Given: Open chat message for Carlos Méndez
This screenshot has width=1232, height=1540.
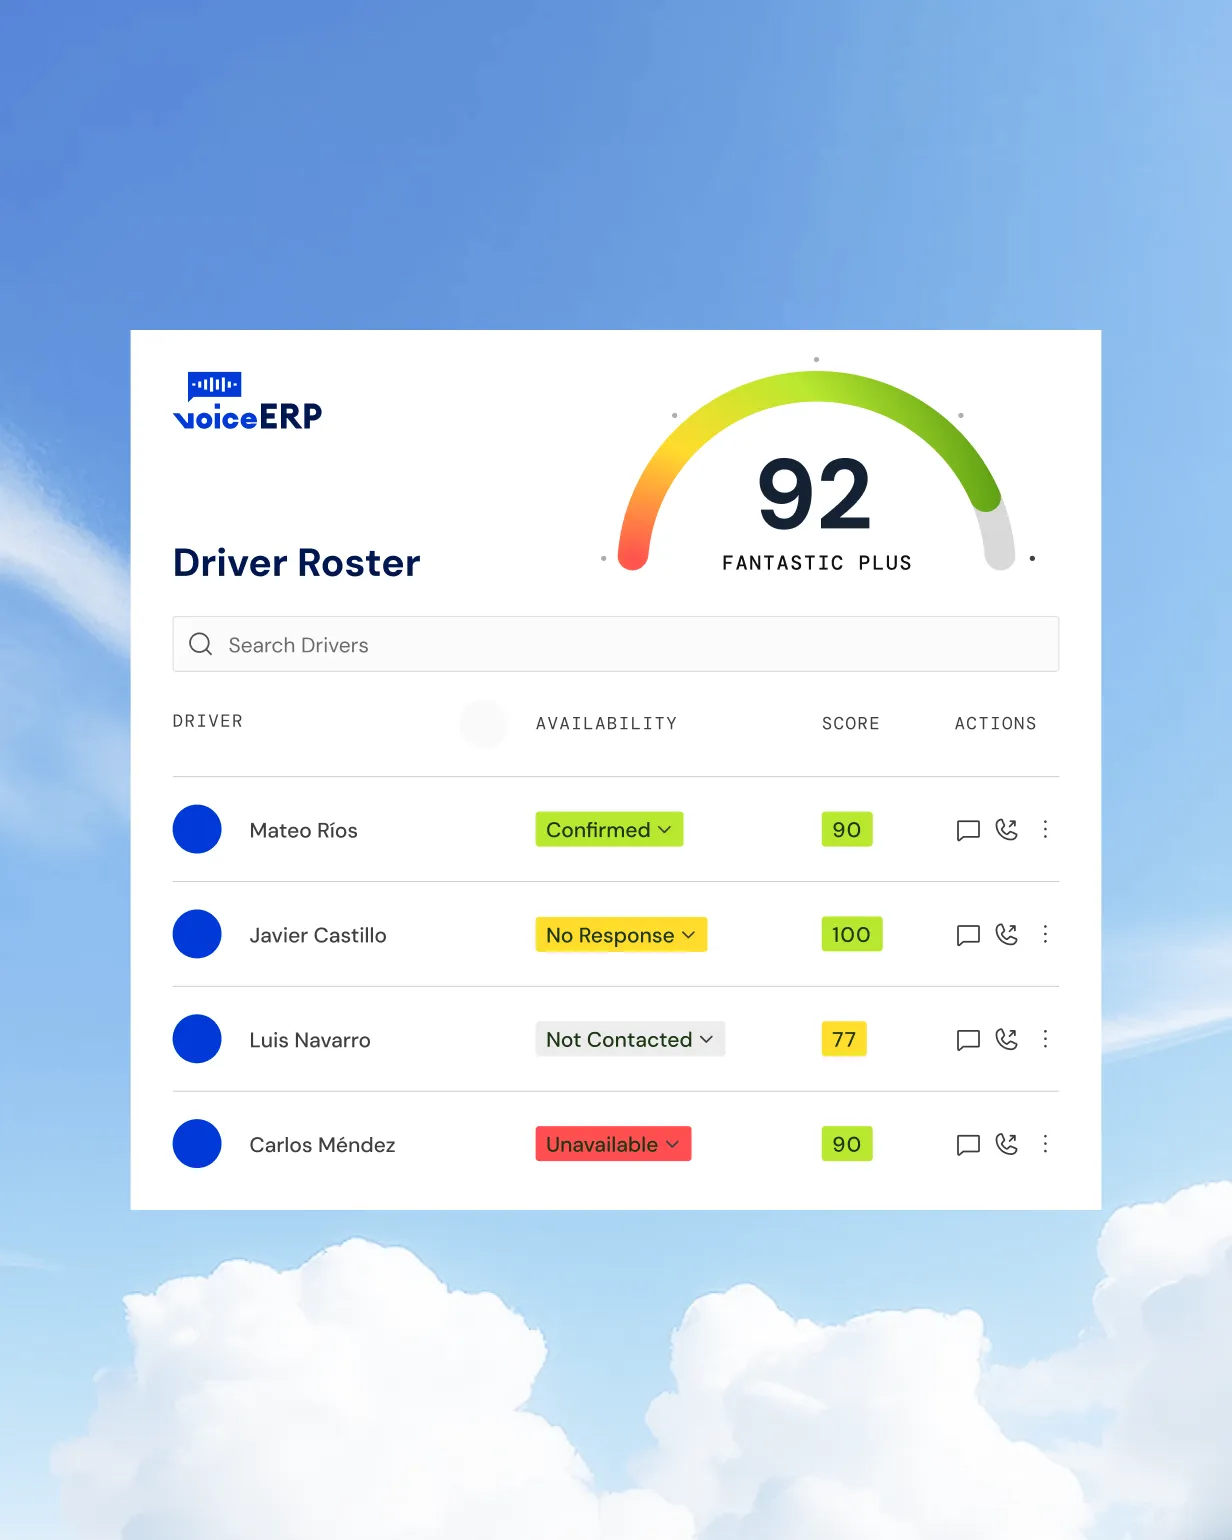Looking at the screenshot, I should tap(967, 1145).
